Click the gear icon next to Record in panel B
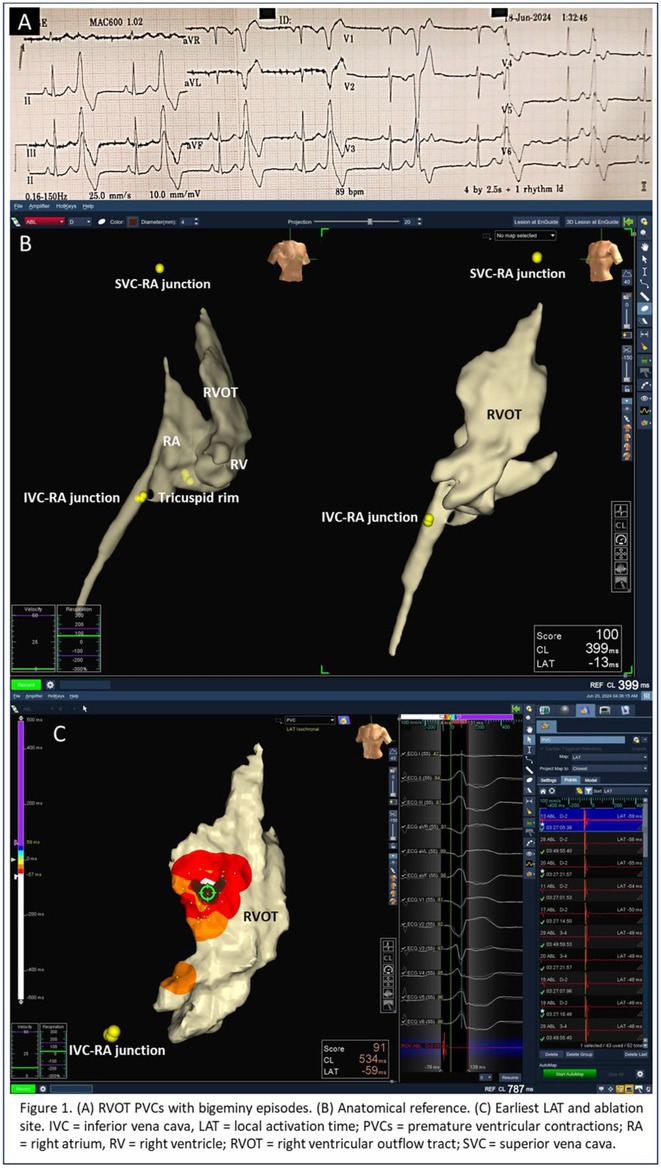Screen dimensions: 661x1168 [50, 683]
